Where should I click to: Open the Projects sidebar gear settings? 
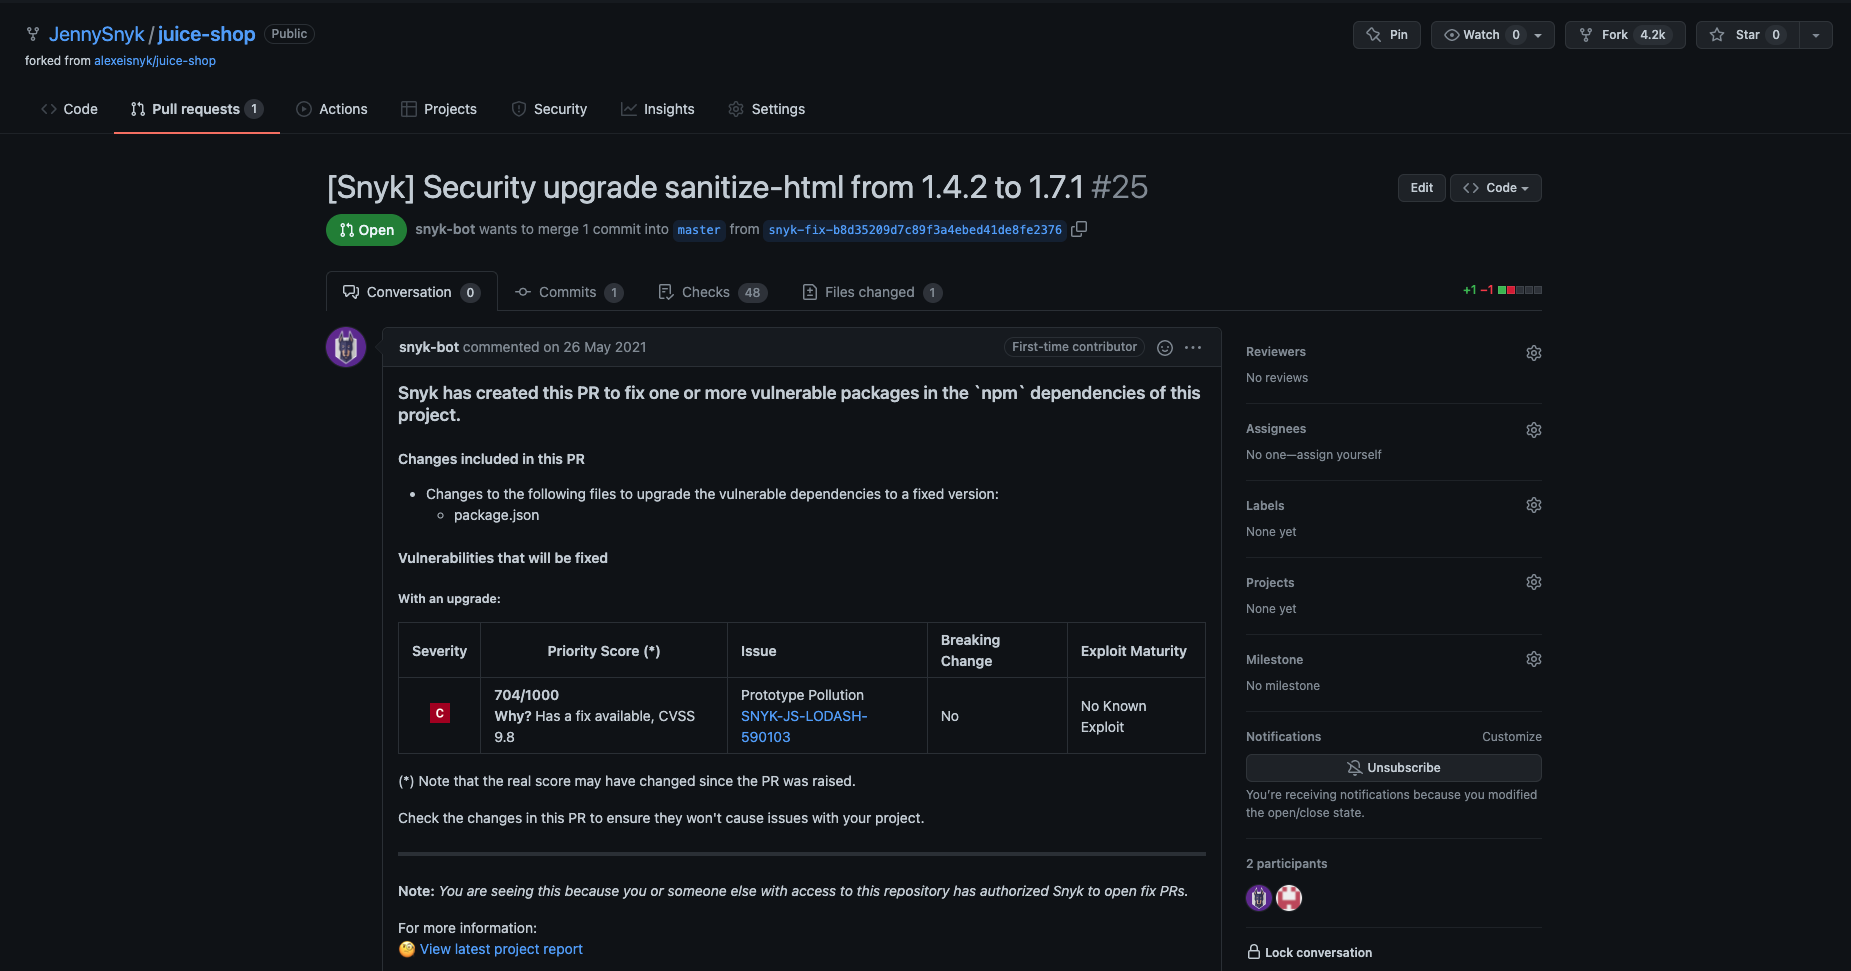(1533, 582)
